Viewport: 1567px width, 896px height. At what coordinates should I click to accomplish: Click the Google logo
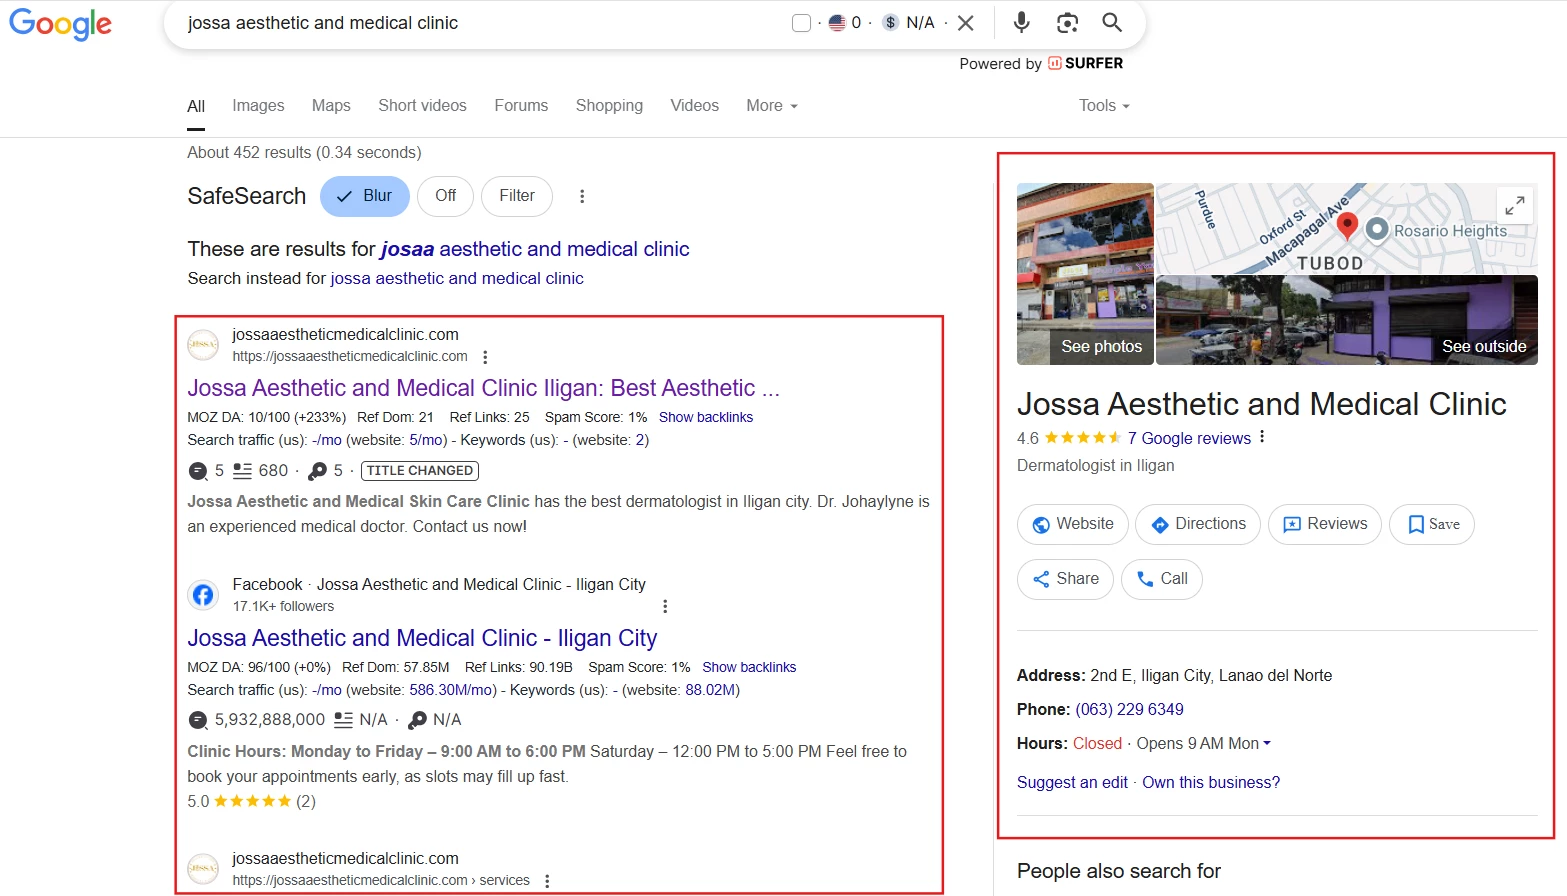pos(60,23)
